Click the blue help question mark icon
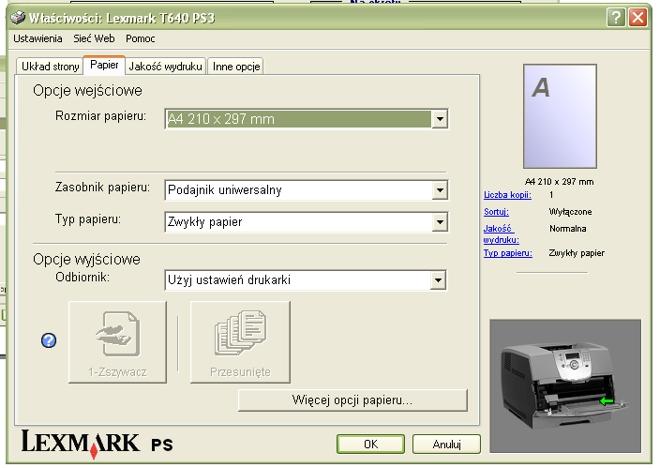Image resolution: width=659 pixels, height=468 pixels. click(x=49, y=340)
